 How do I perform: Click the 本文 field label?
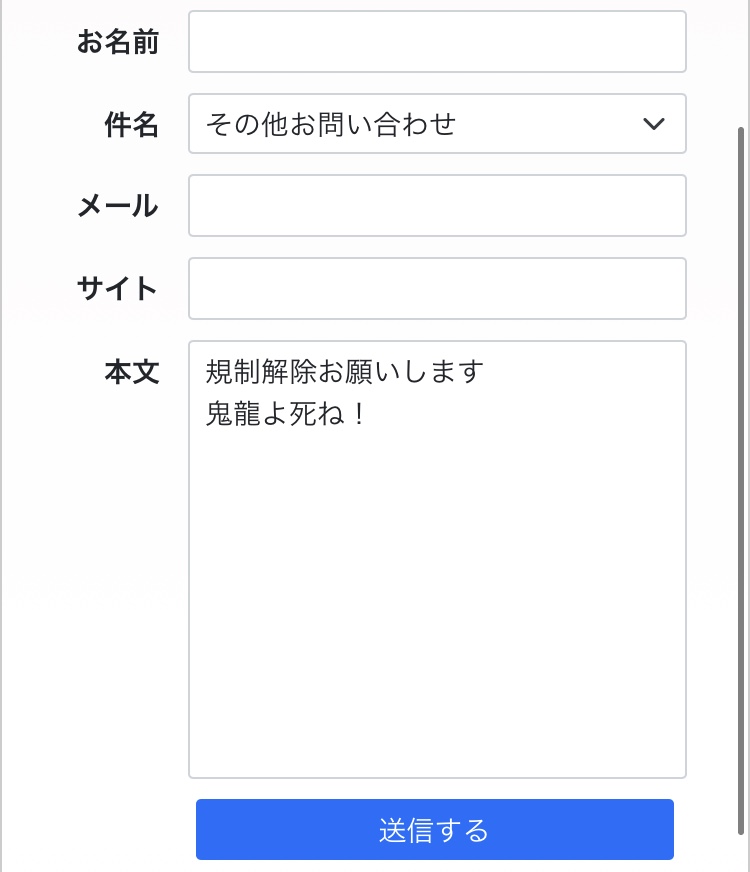pos(131,372)
